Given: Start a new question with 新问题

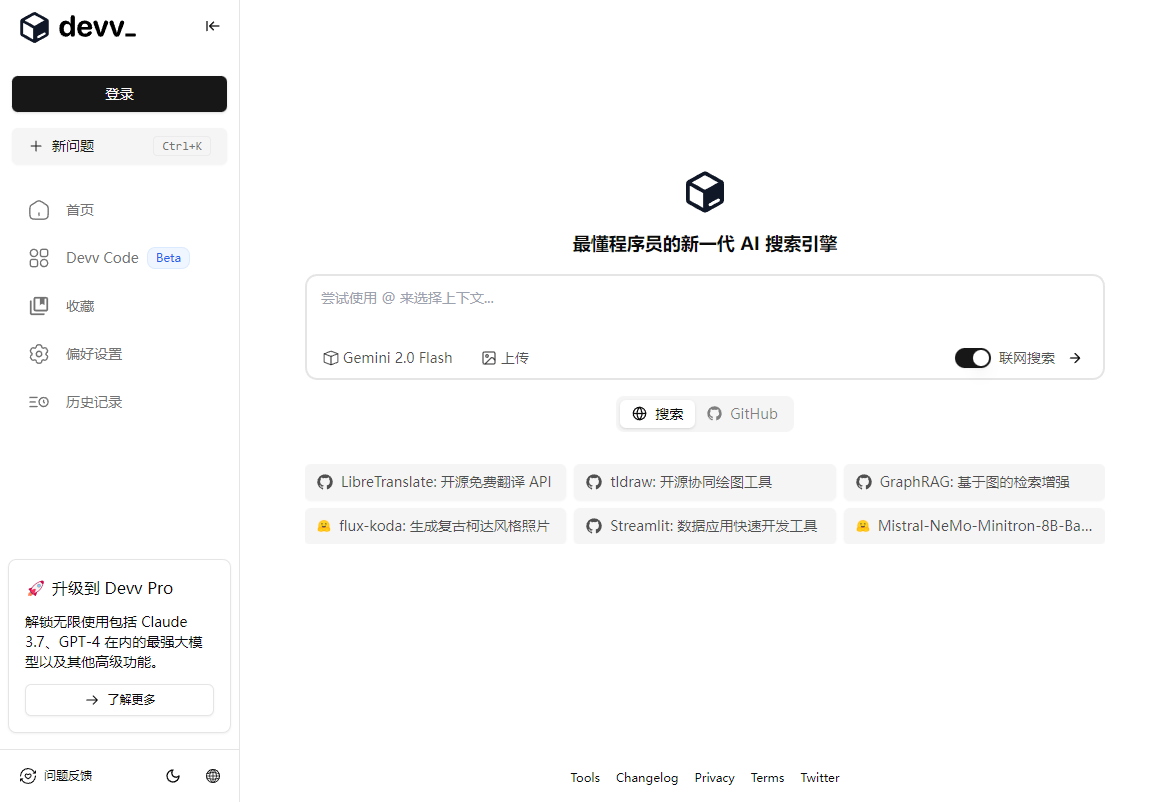Looking at the screenshot, I should point(119,146).
